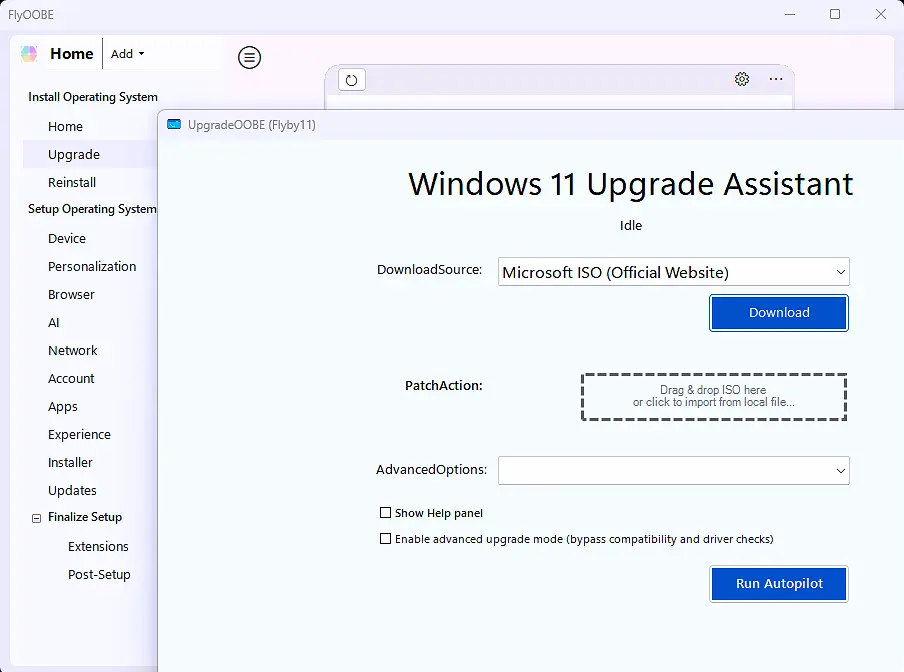This screenshot has width=904, height=672.
Task: Enable the Show Help panel checkbox
Action: pos(386,513)
